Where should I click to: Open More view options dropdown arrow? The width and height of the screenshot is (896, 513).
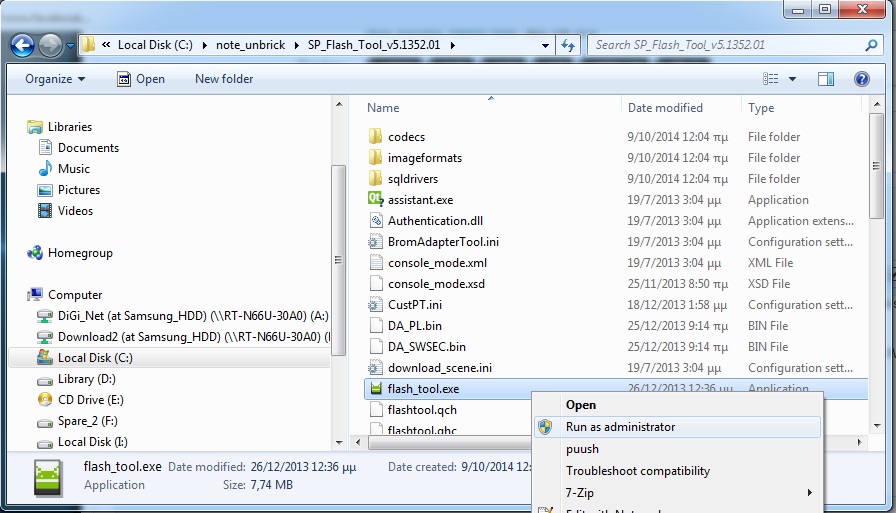coord(793,79)
